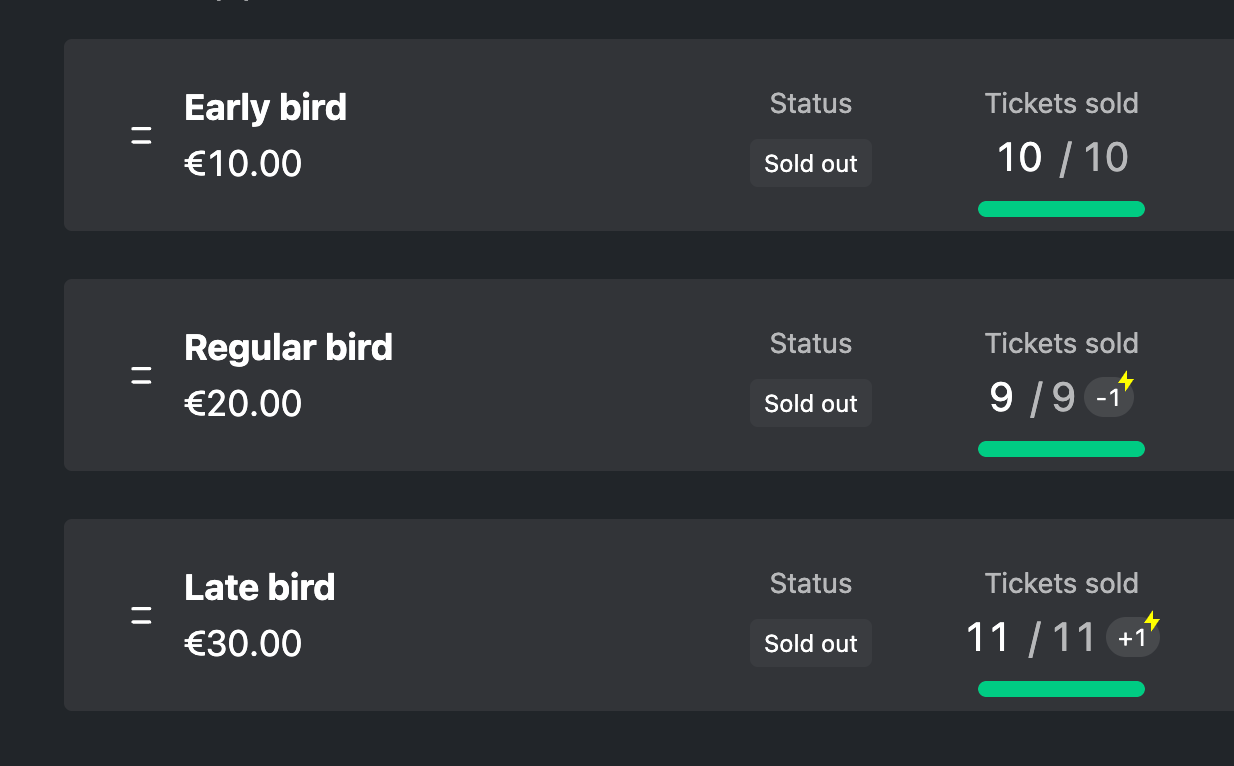This screenshot has width=1234, height=766.
Task: Select the Regular bird Sold out status badge
Action: coord(811,404)
